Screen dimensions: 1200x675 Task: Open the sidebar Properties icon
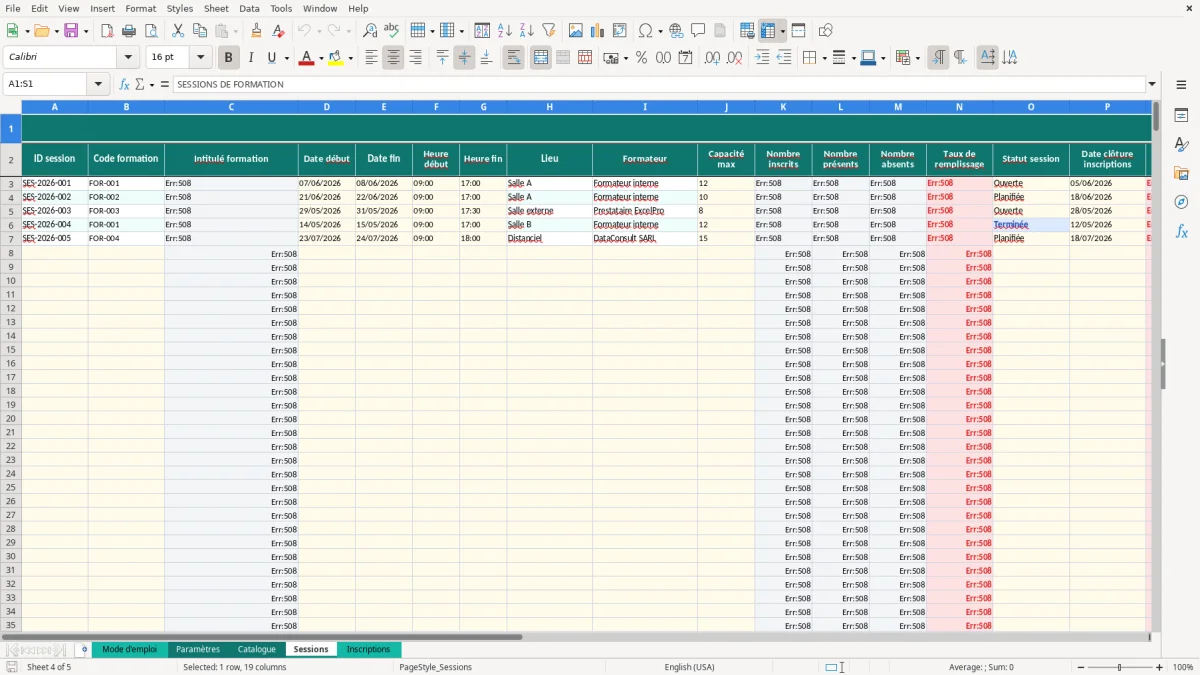[x=1181, y=115]
